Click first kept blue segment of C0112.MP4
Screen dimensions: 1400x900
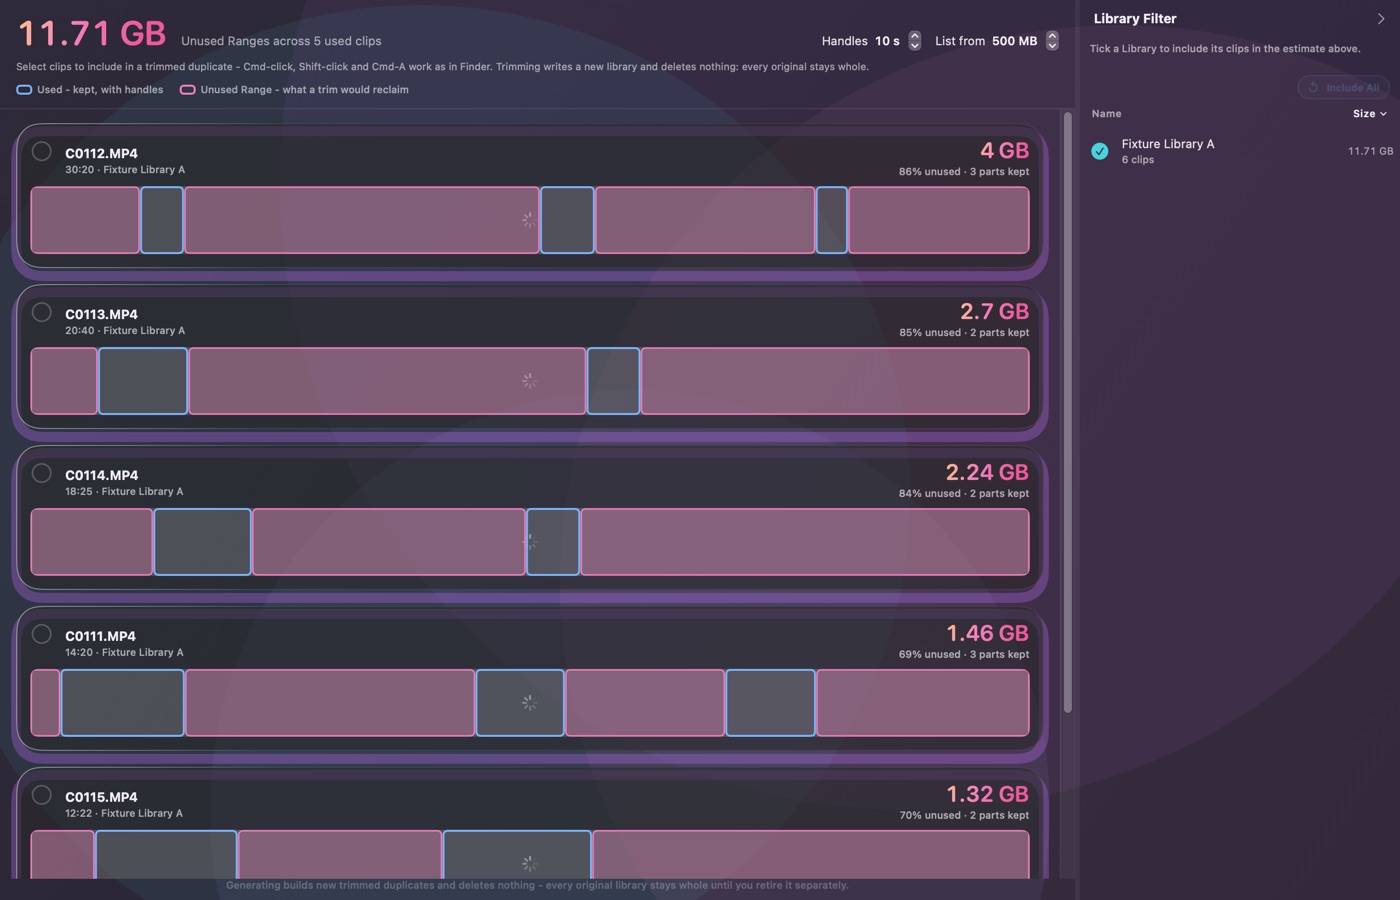click(162, 220)
